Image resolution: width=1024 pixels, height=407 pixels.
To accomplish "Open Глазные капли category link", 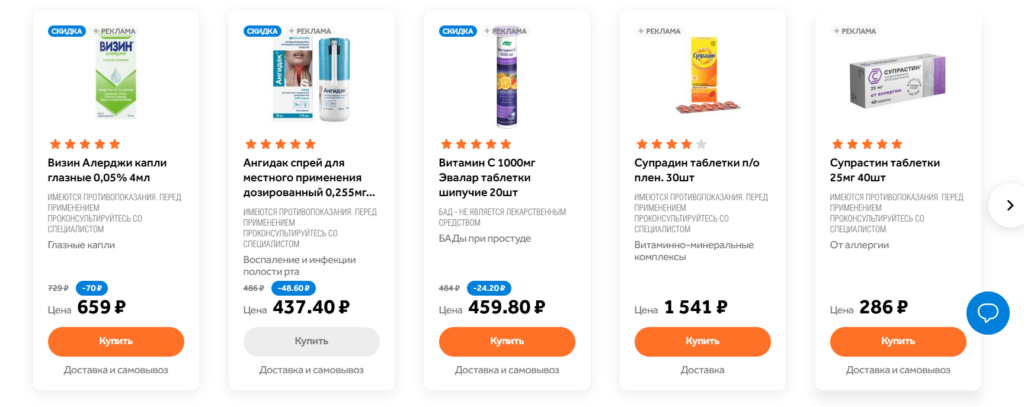I will [82, 245].
